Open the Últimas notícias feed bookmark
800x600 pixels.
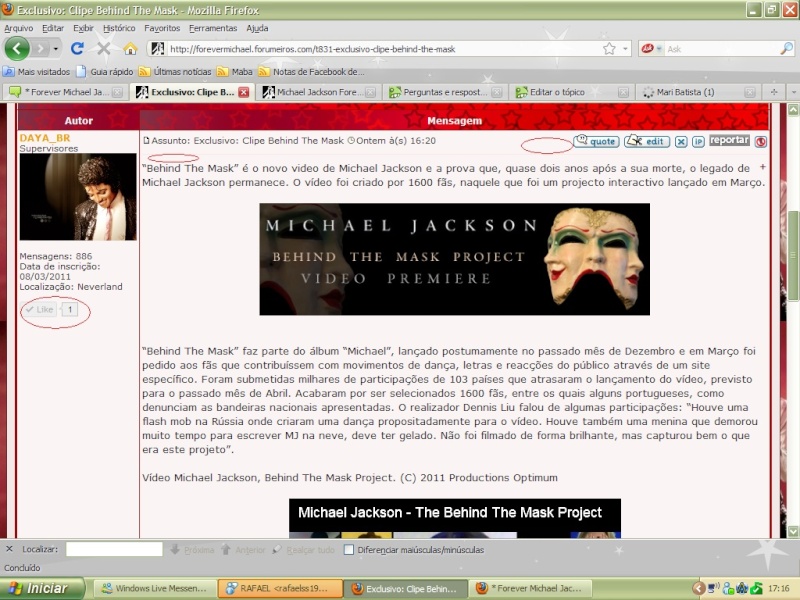pyautogui.click(x=175, y=71)
